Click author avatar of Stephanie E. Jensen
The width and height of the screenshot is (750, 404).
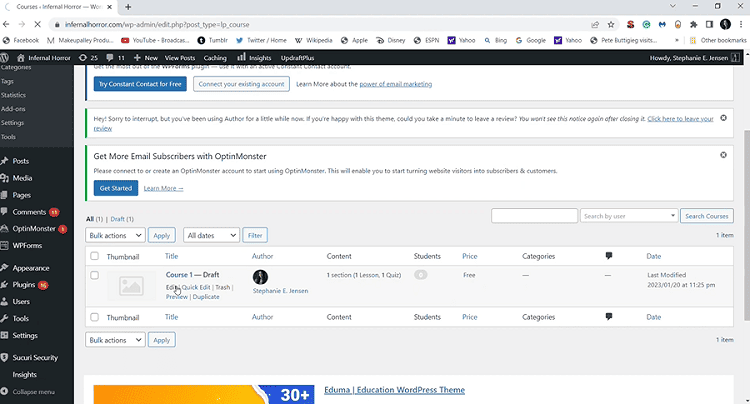[260, 277]
